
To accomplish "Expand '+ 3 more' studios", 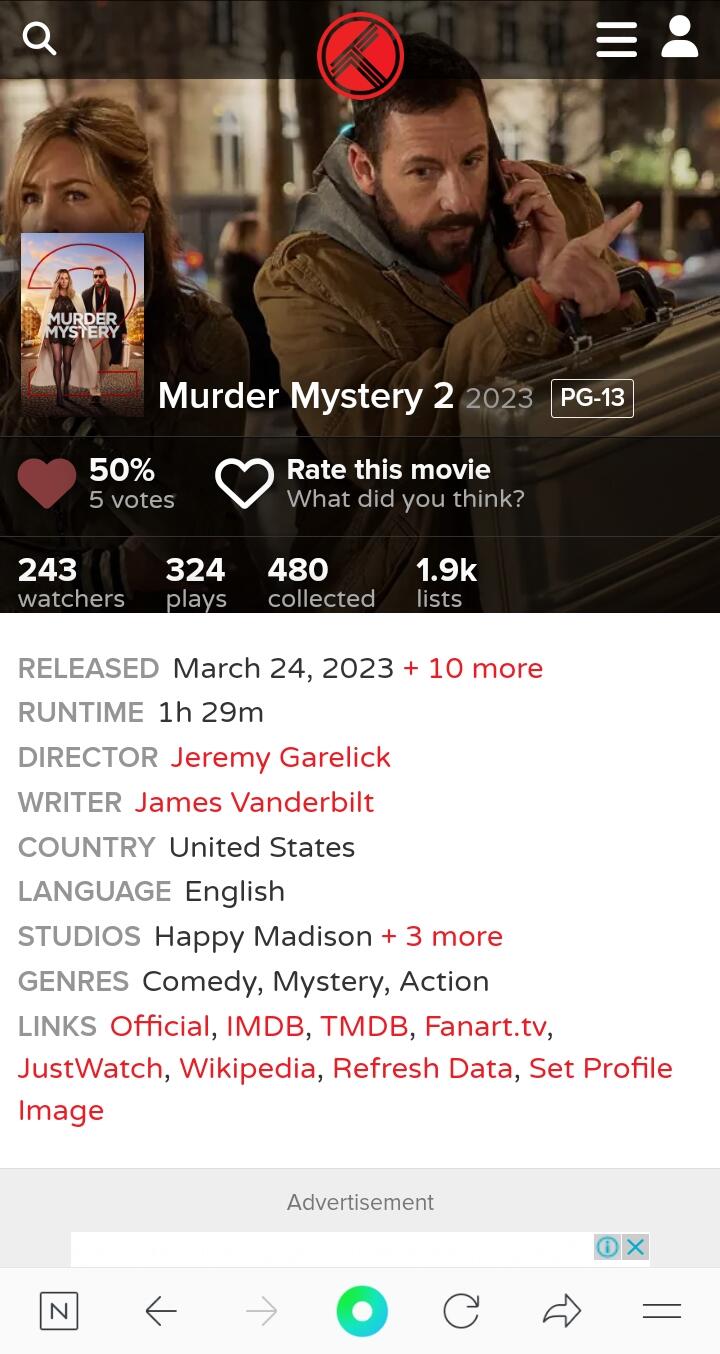I will coord(442,936).
